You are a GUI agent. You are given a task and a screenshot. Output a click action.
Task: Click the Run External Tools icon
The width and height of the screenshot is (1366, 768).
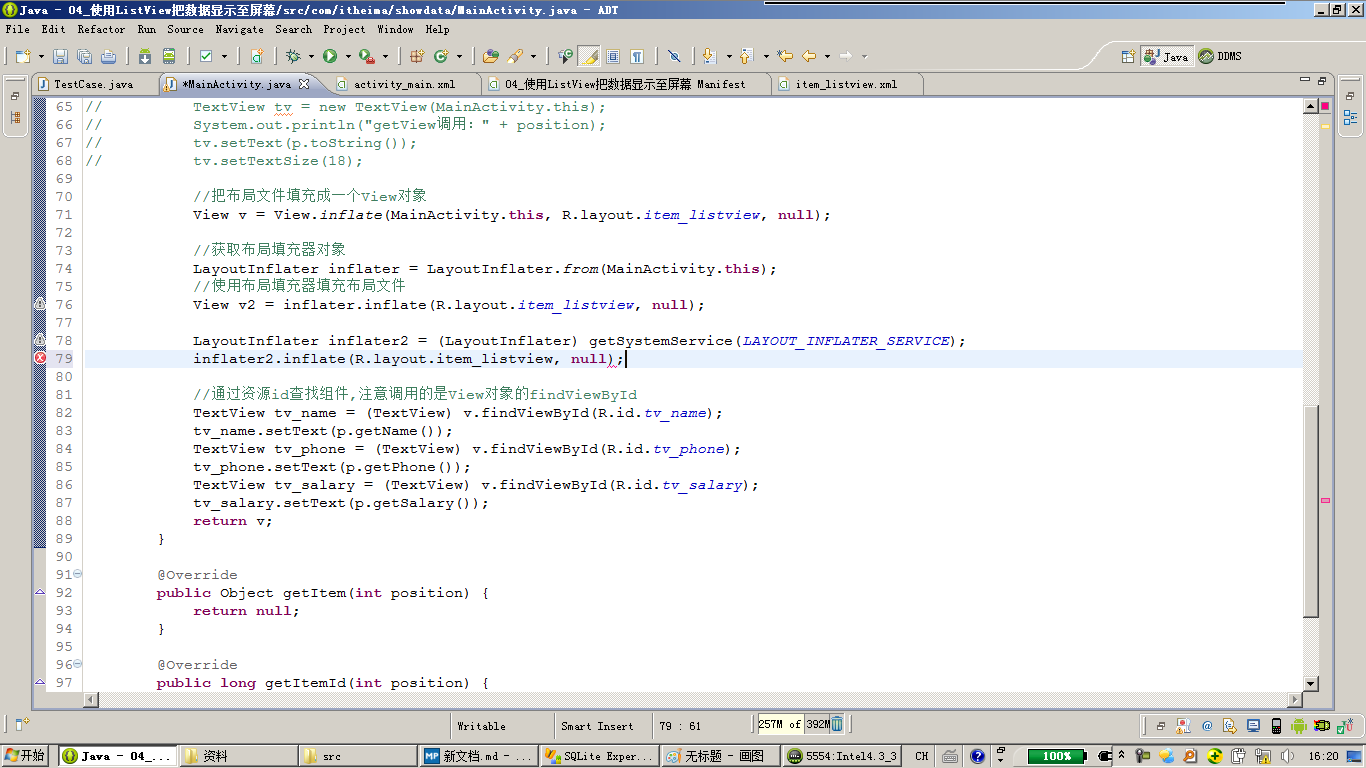click(366, 57)
